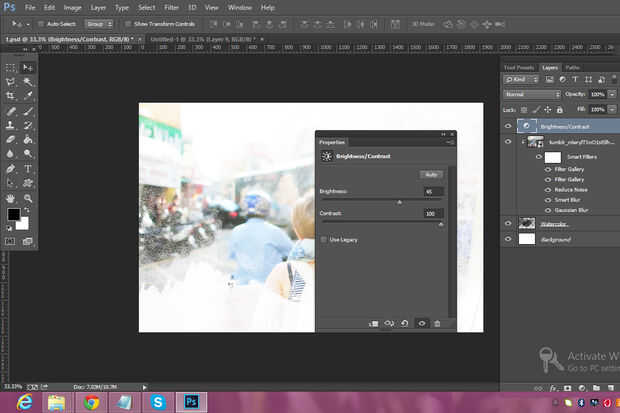
Task: Select the Hand tool
Action: point(10,198)
